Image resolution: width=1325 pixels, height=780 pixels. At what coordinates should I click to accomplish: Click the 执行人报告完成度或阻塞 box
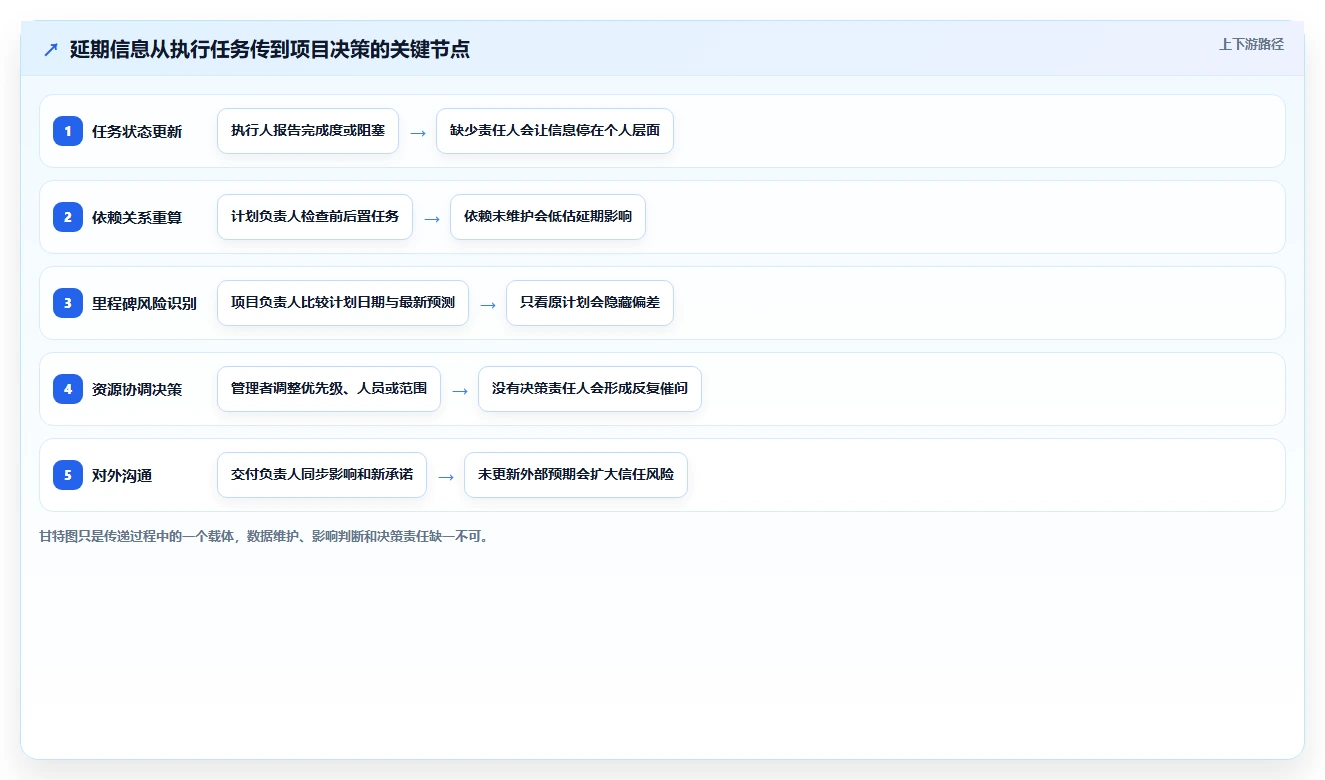pos(308,131)
